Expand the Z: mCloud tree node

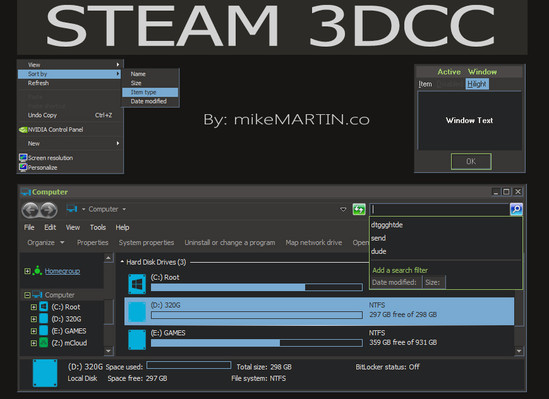click(x=34, y=343)
